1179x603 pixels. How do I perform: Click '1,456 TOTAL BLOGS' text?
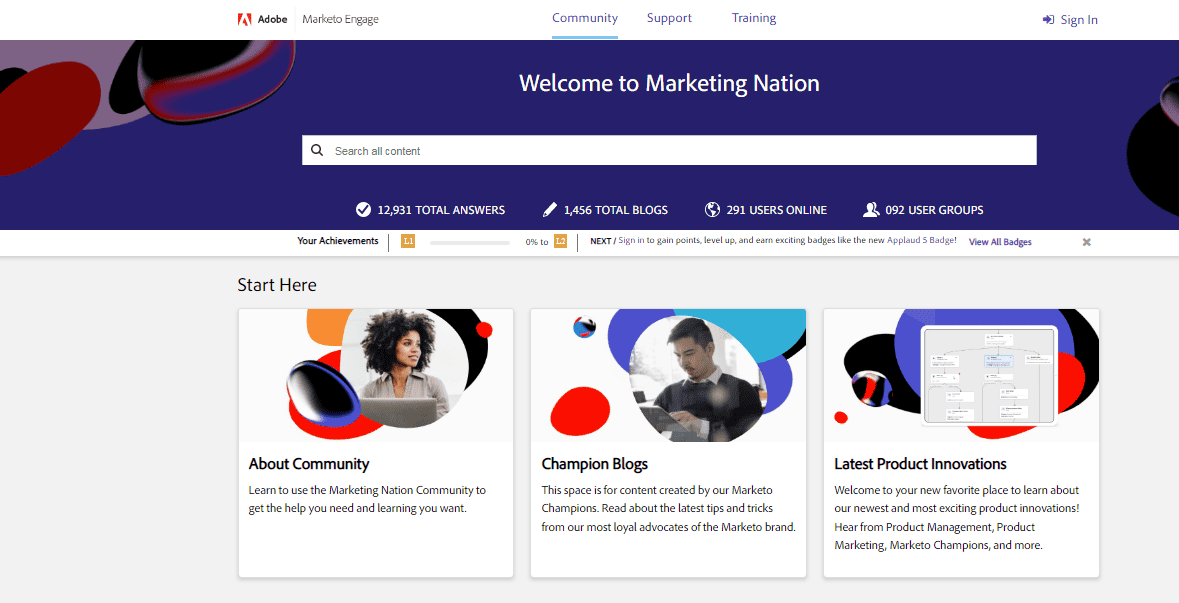pos(616,211)
